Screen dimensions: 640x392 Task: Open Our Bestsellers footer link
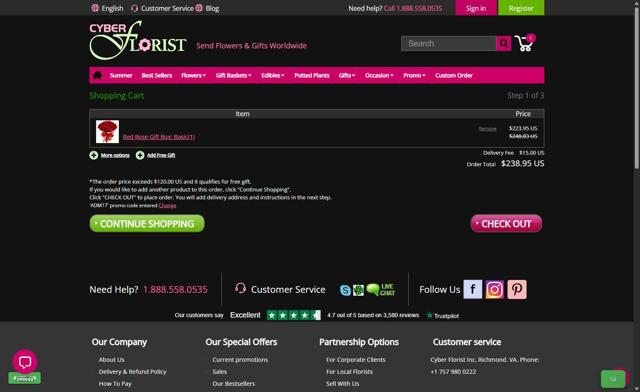233,384
